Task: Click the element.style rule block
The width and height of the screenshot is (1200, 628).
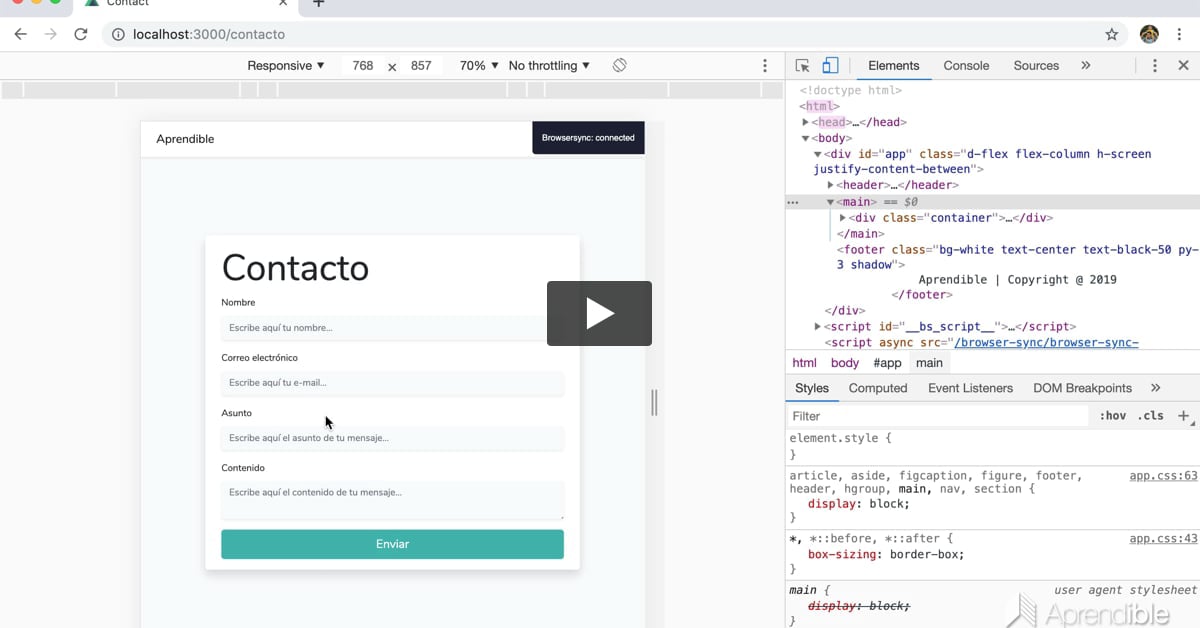Action: pyautogui.click(x=992, y=446)
